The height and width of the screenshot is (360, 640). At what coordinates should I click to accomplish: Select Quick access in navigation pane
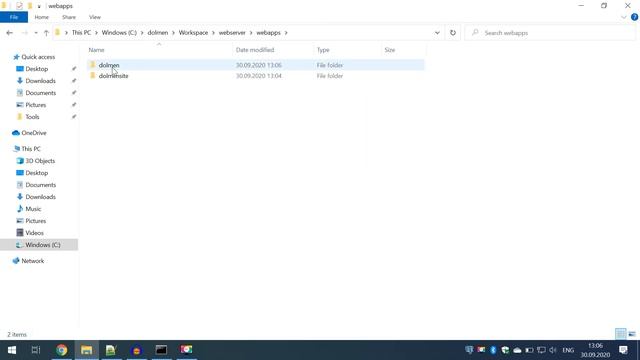38,57
